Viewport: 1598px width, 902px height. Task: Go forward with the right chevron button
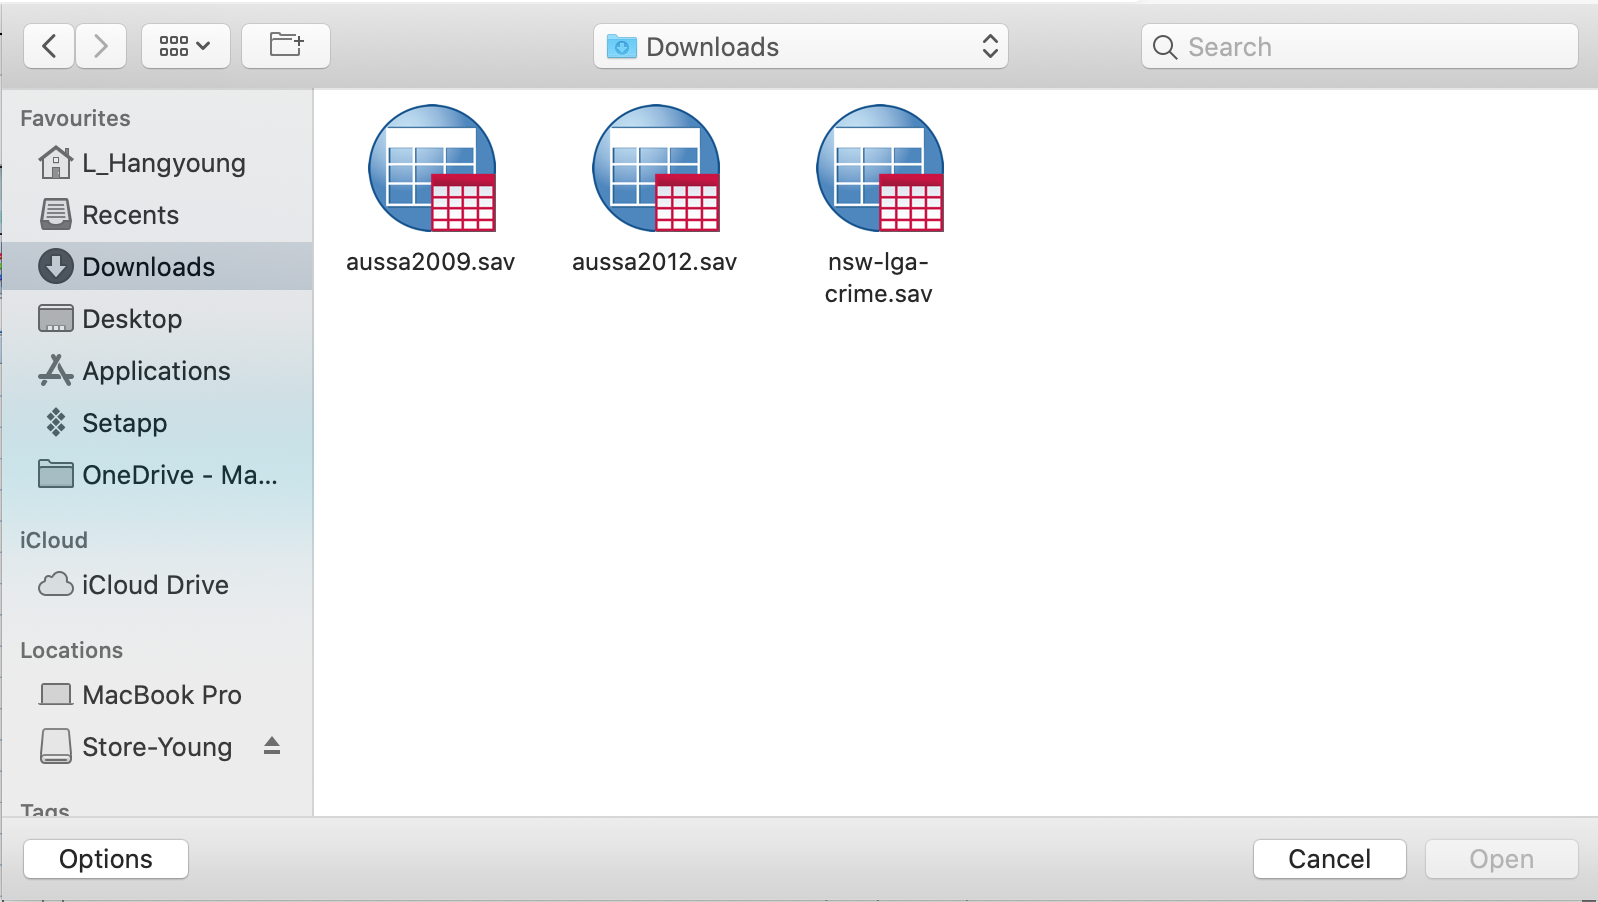coord(101,46)
